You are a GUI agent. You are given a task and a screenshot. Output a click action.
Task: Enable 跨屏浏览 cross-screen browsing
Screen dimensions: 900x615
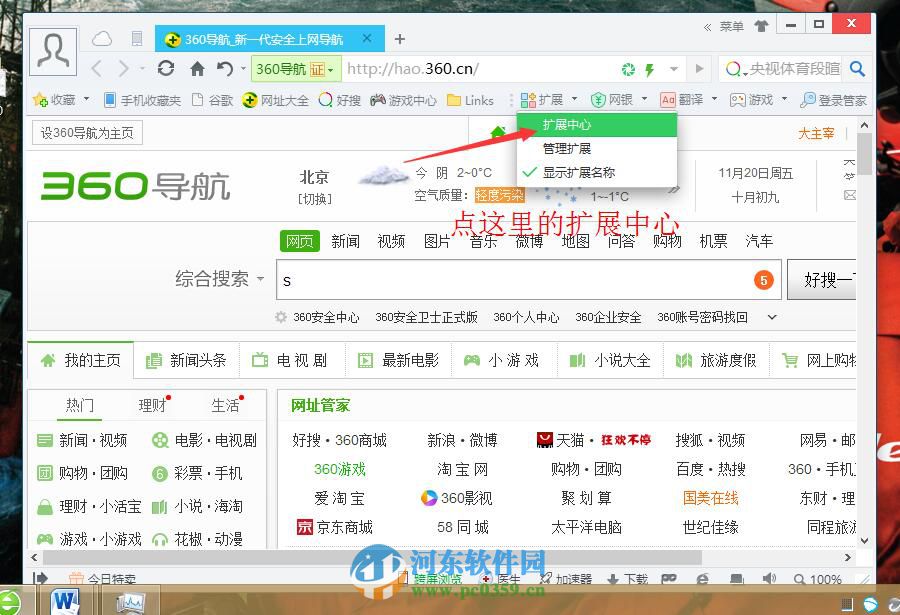[x=432, y=578]
